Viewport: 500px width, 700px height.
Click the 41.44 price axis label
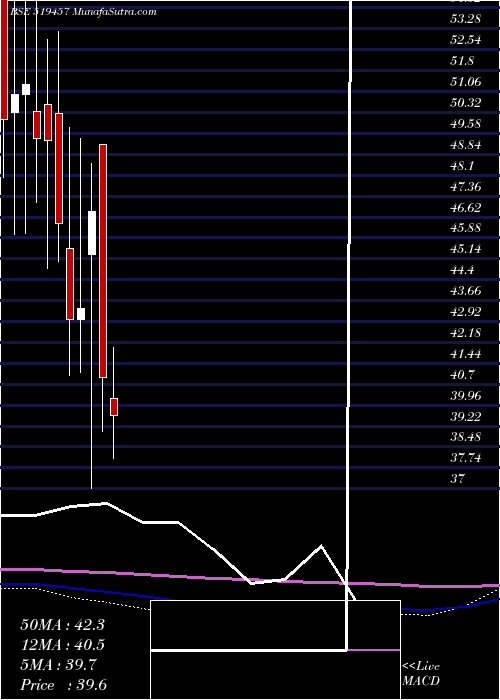click(466, 354)
